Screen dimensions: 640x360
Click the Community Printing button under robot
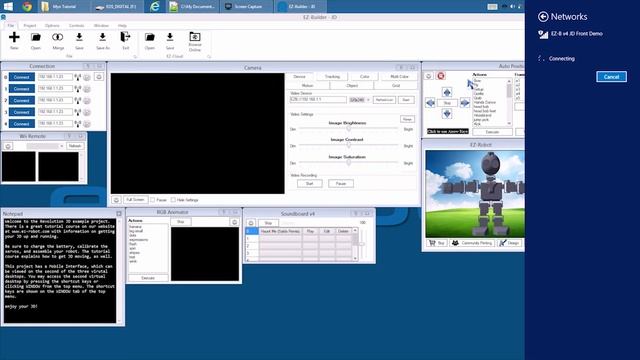[472, 243]
